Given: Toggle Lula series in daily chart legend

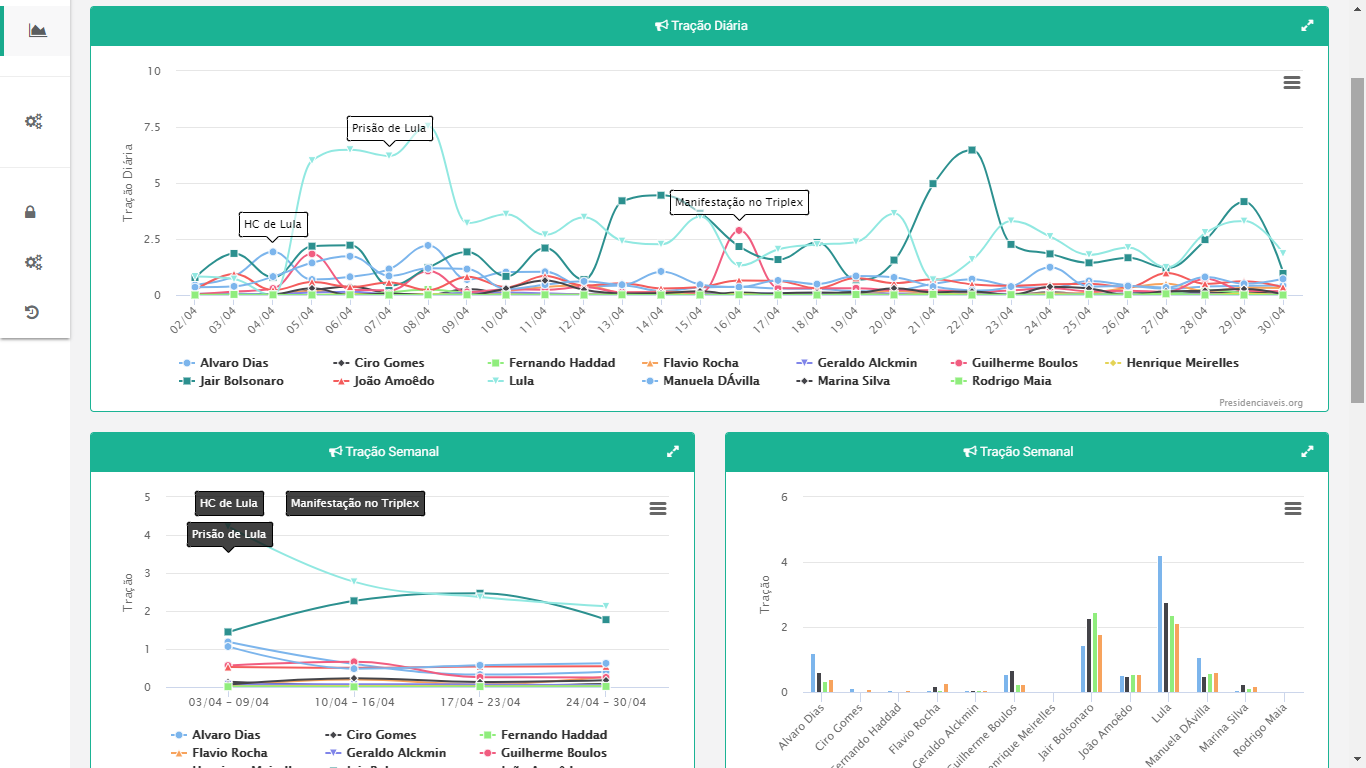Looking at the screenshot, I should [520, 381].
